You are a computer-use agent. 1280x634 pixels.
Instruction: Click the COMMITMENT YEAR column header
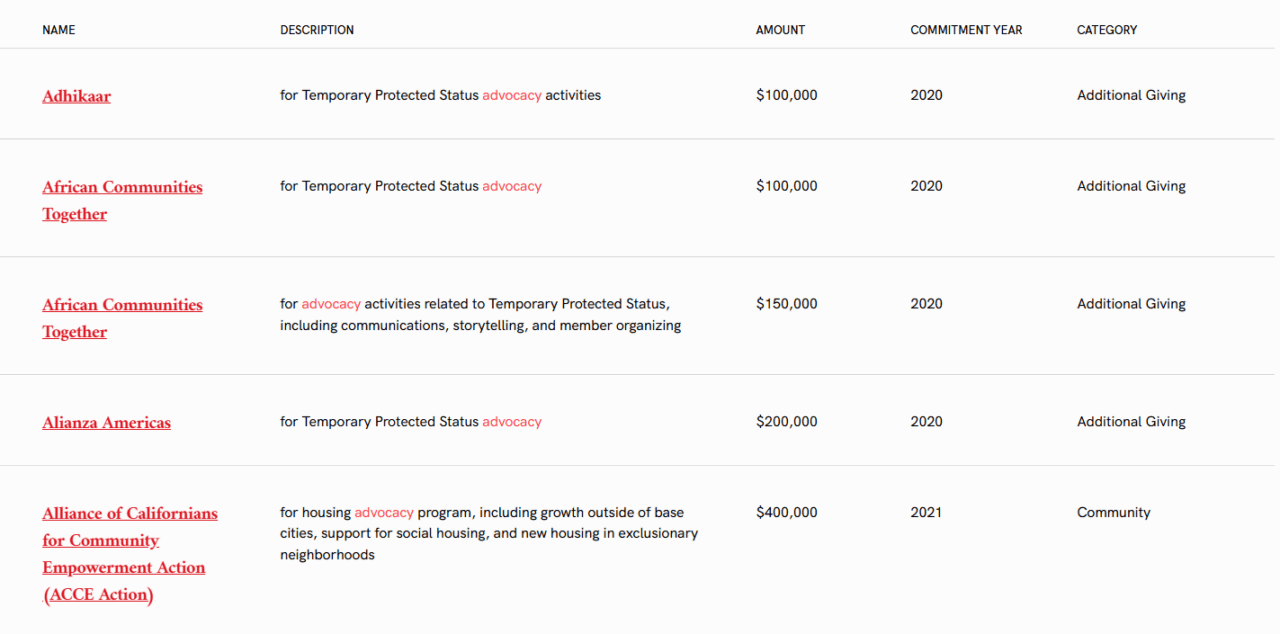(966, 30)
